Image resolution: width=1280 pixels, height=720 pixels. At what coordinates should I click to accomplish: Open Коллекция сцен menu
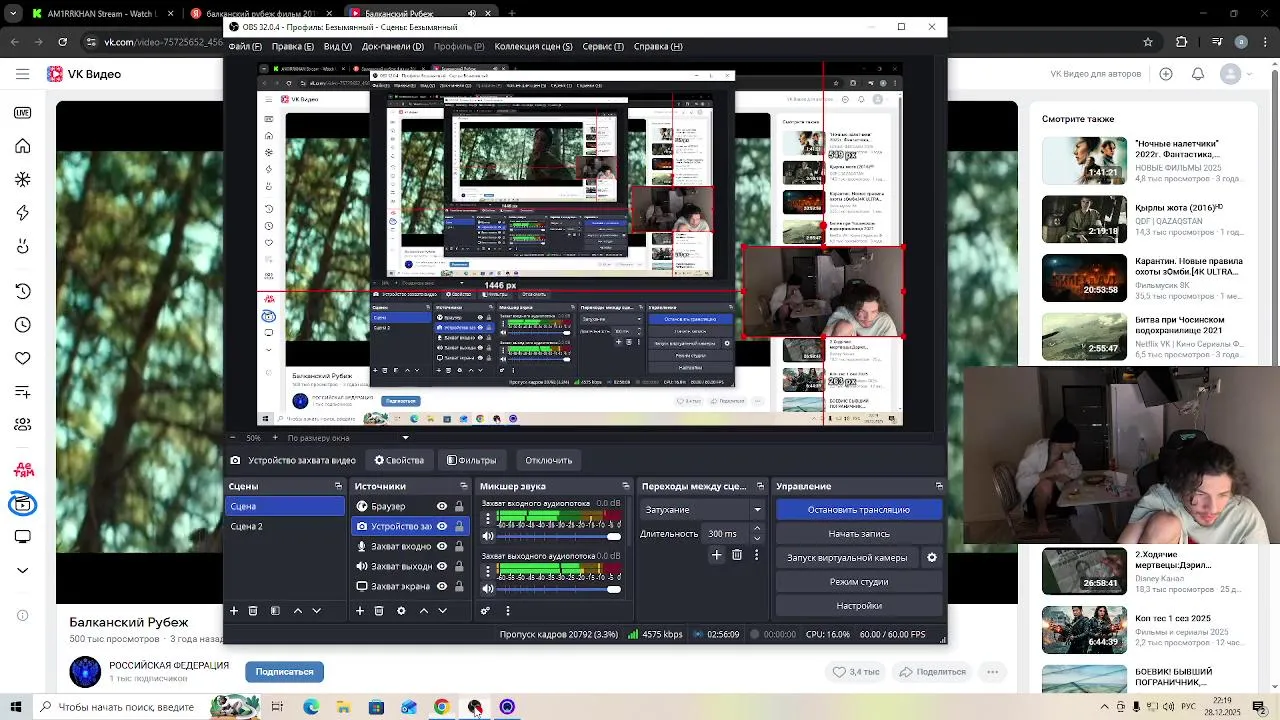[x=534, y=46]
